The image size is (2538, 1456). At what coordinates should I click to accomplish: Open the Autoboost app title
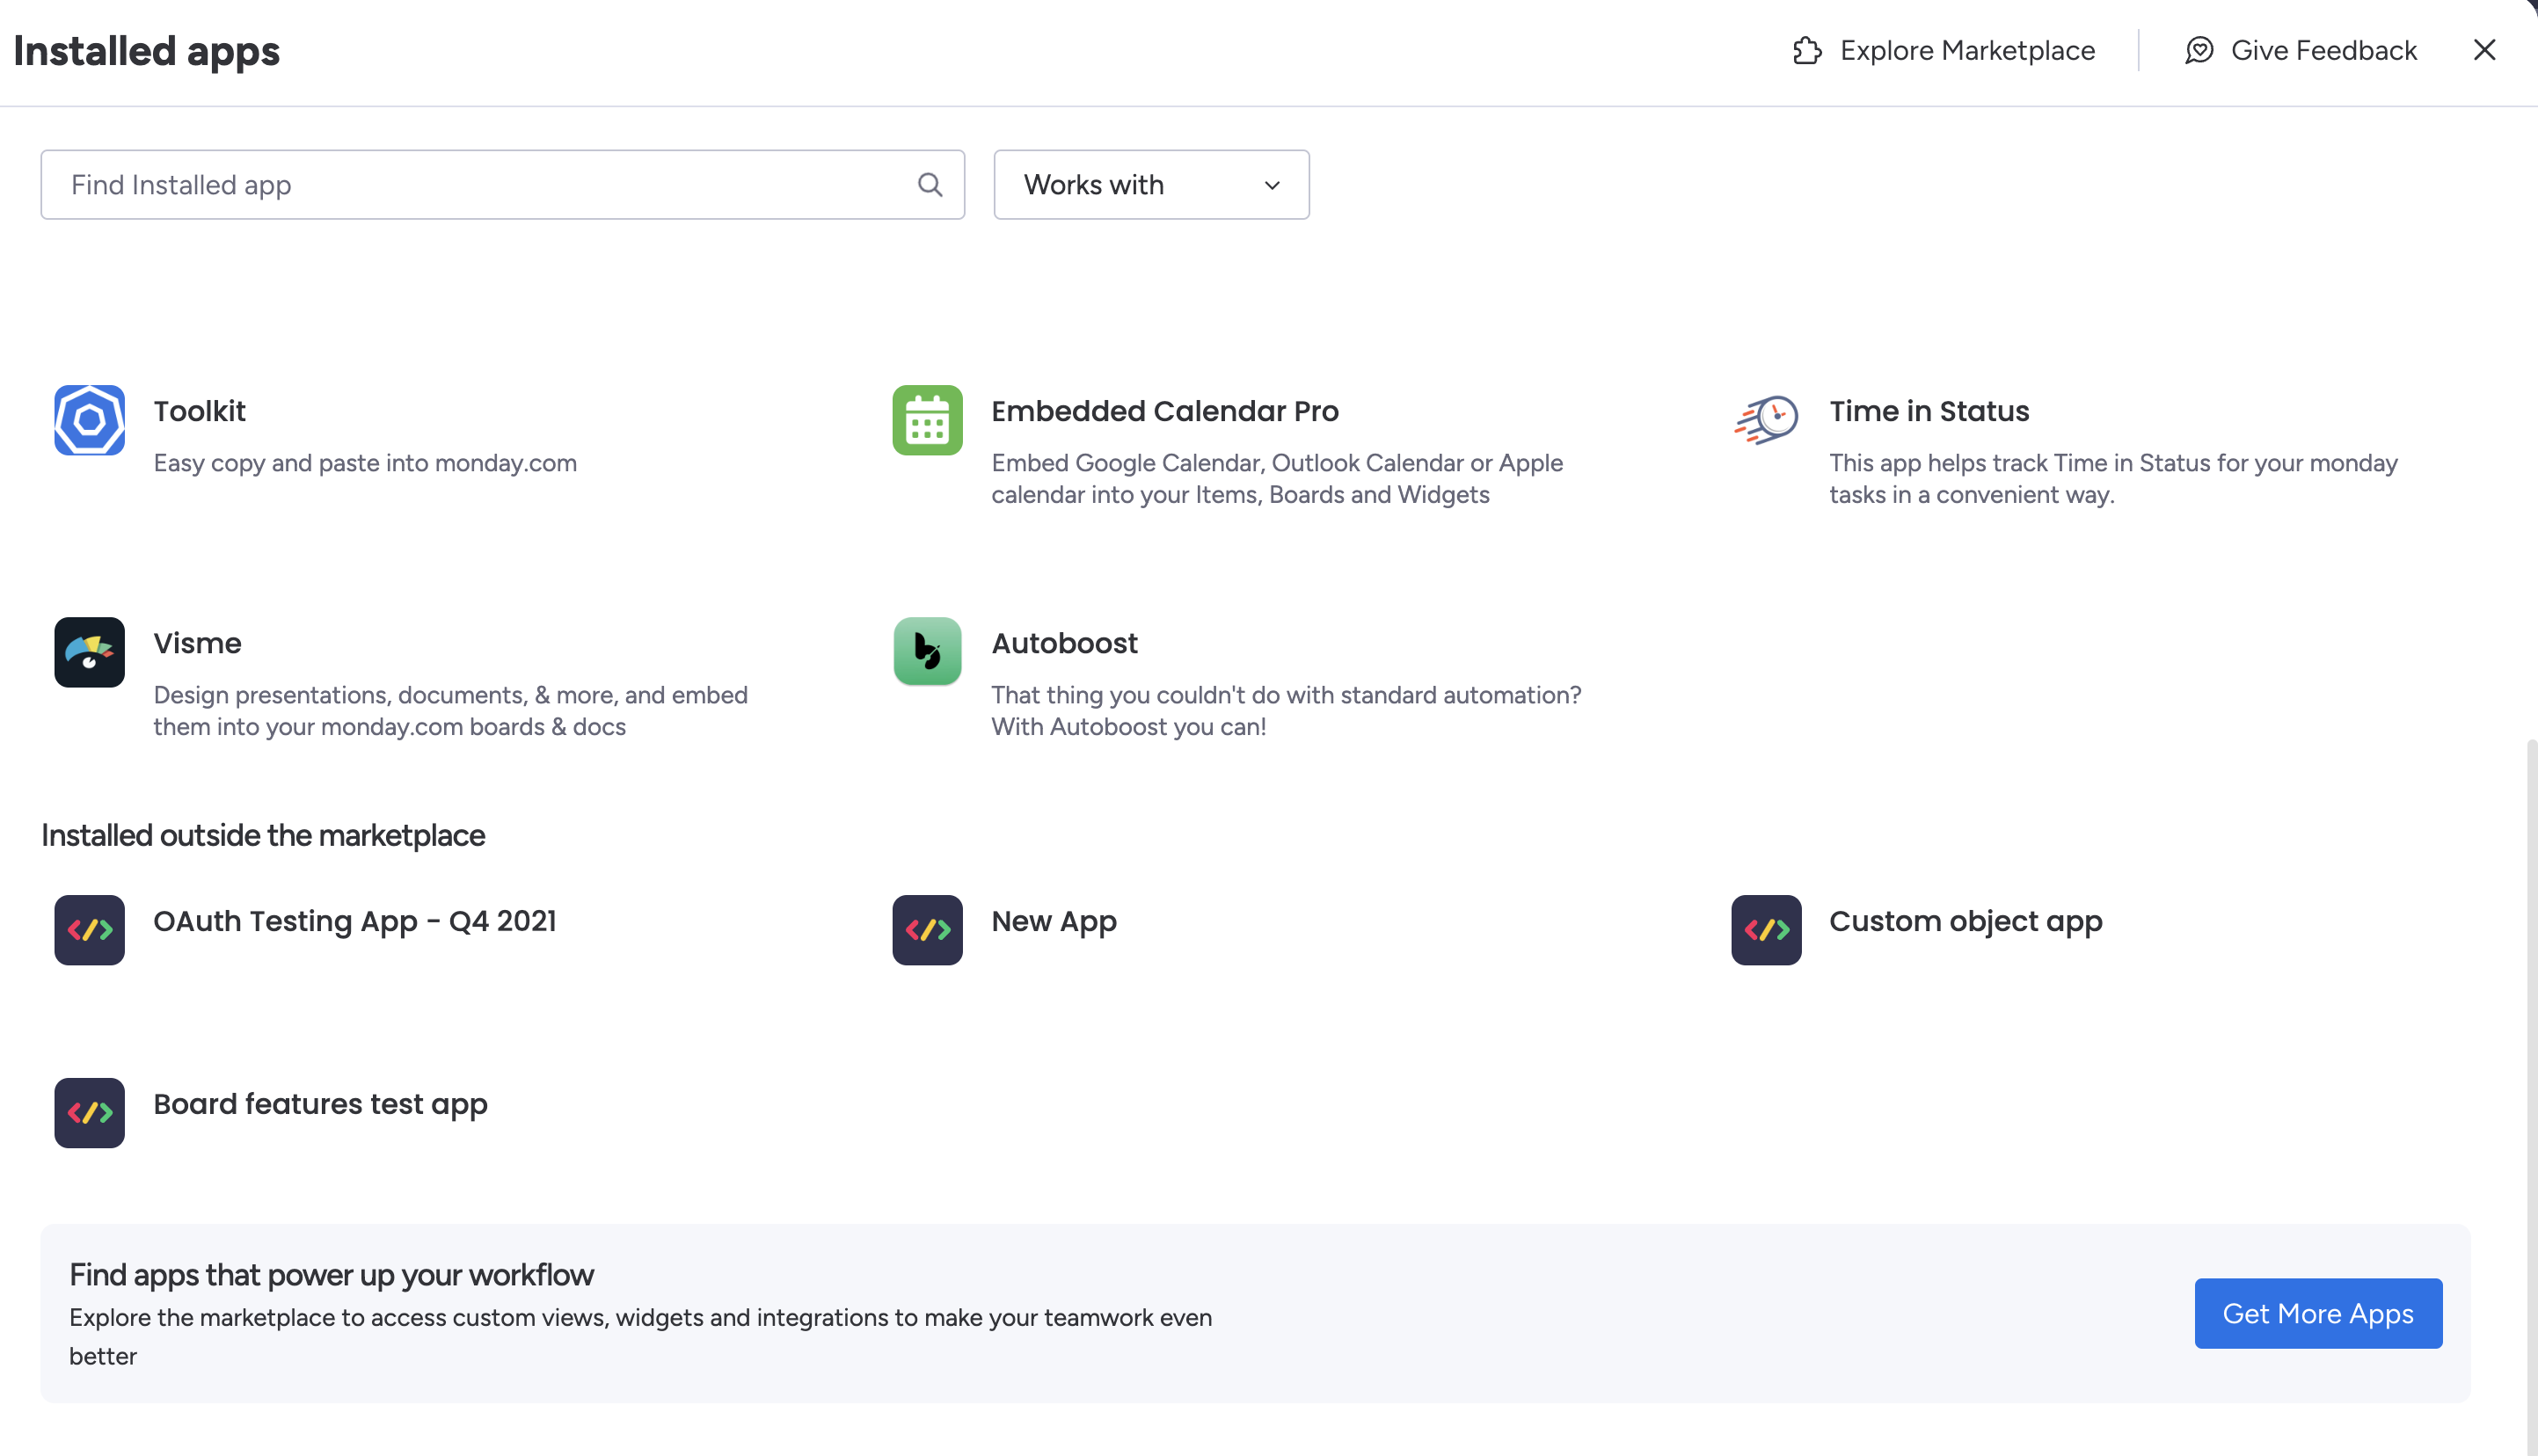[1064, 643]
